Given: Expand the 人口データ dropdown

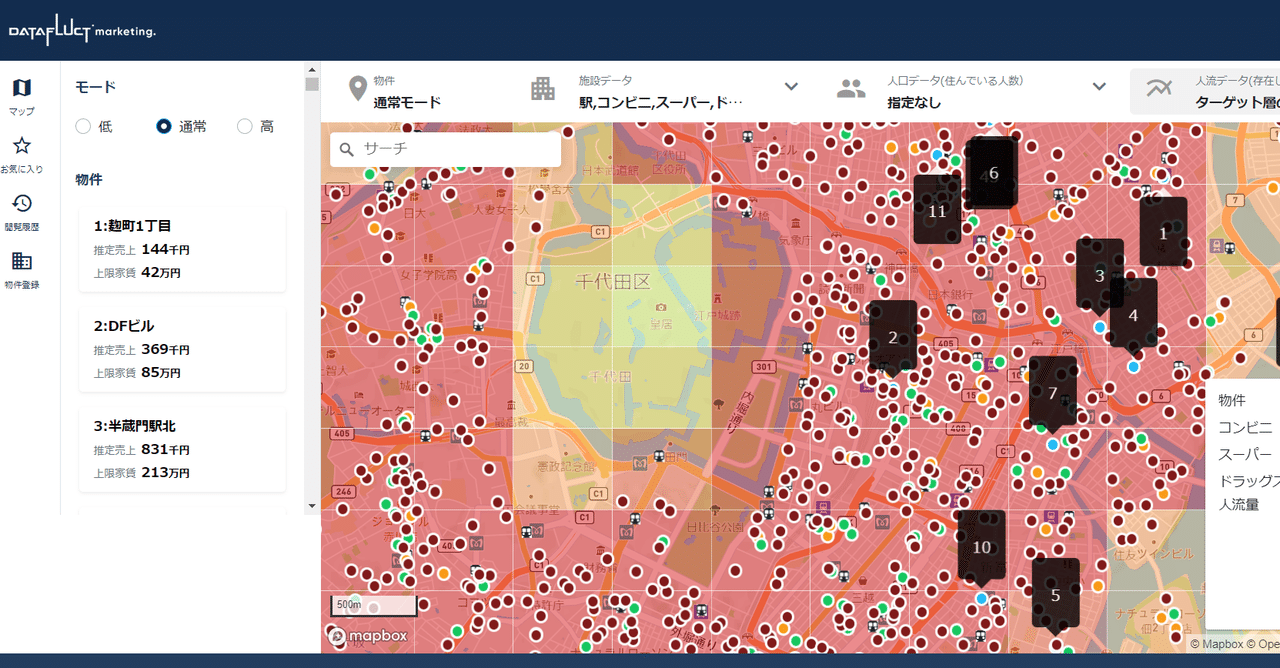Looking at the screenshot, I should pos(1098,87).
